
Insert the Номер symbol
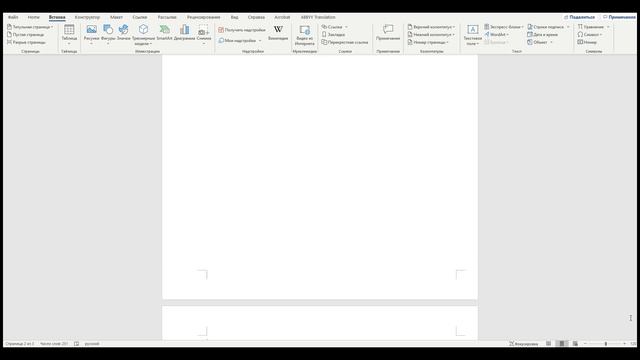[x=587, y=42]
